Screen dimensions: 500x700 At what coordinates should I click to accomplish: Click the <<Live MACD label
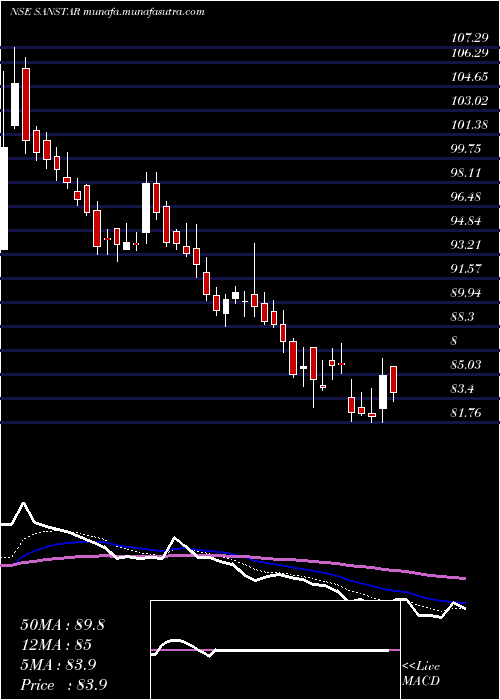421,674
